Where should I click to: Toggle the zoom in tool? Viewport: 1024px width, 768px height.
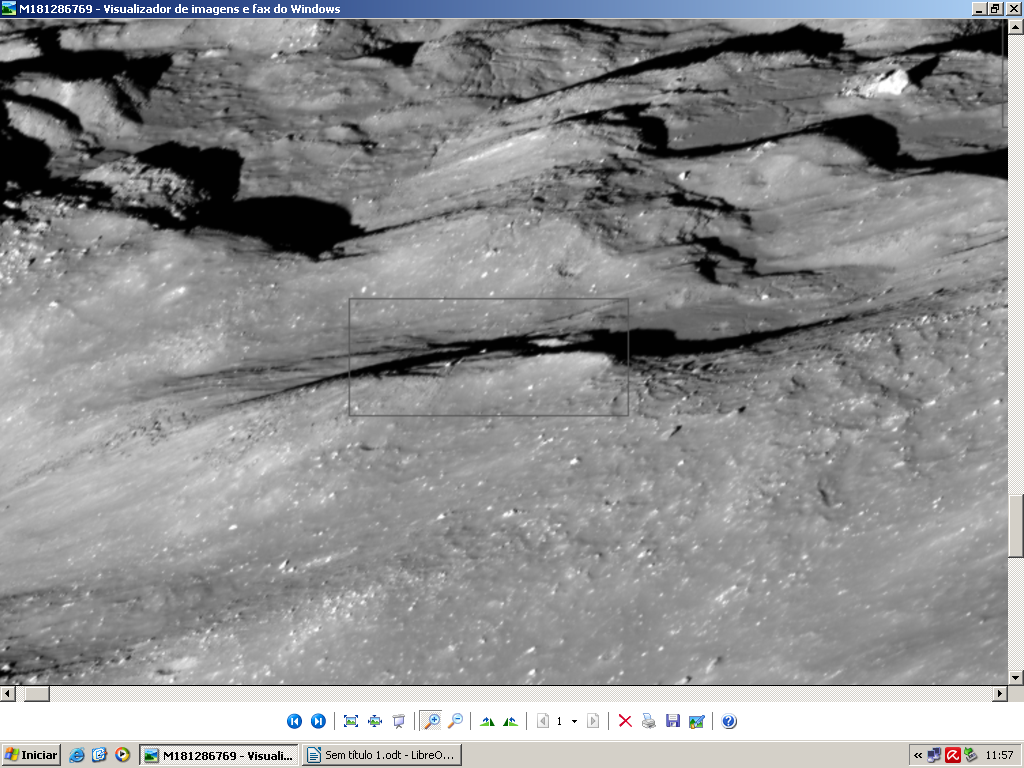431,721
